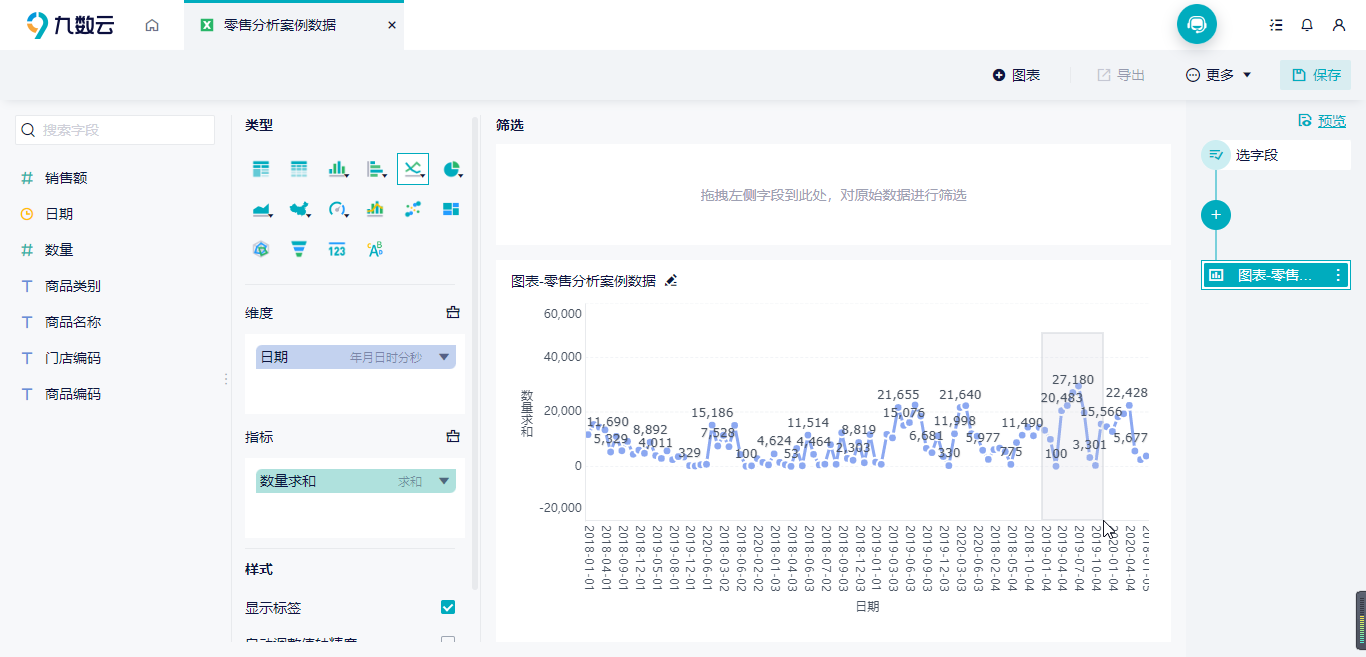1366x657 pixels.
Task: Pick the scatter plot chart icon
Action: [x=413, y=209]
